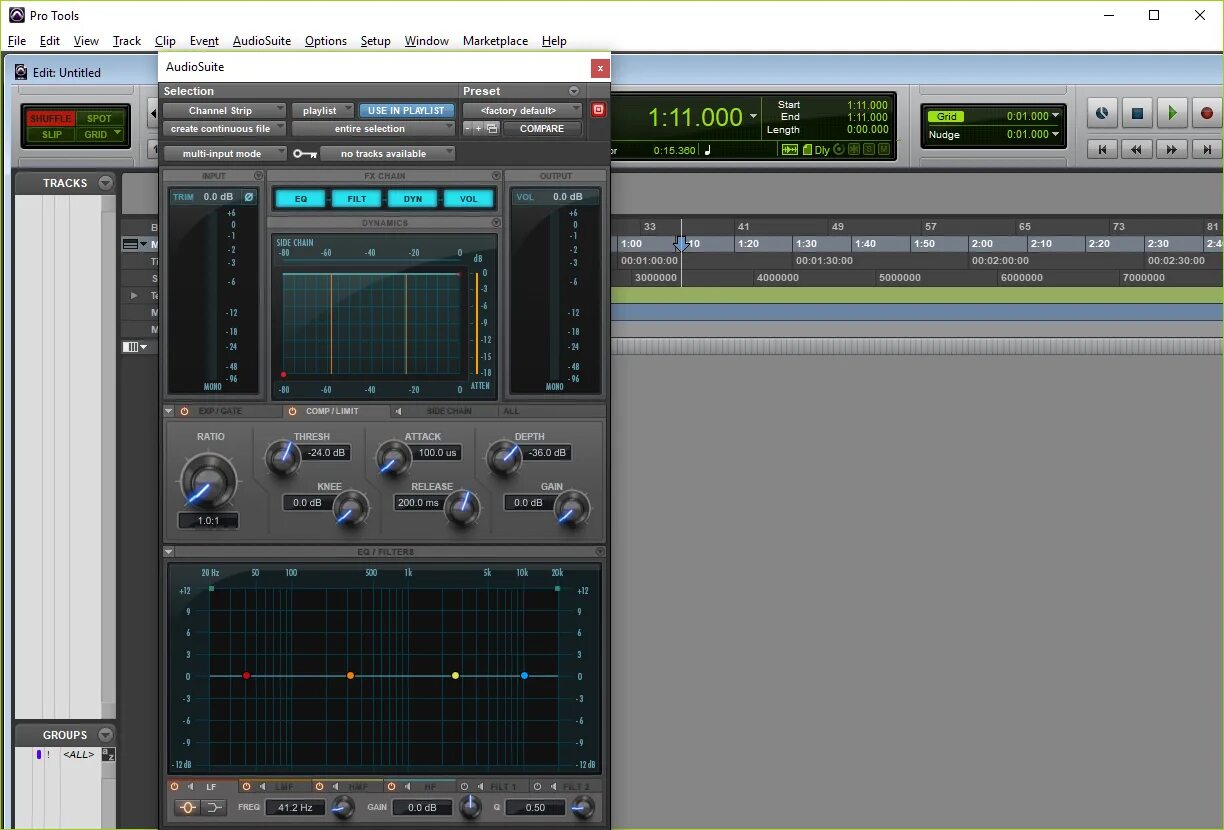The width and height of the screenshot is (1224, 830).
Task: Open the File menu
Action: pyautogui.click(x=17, y=41)
